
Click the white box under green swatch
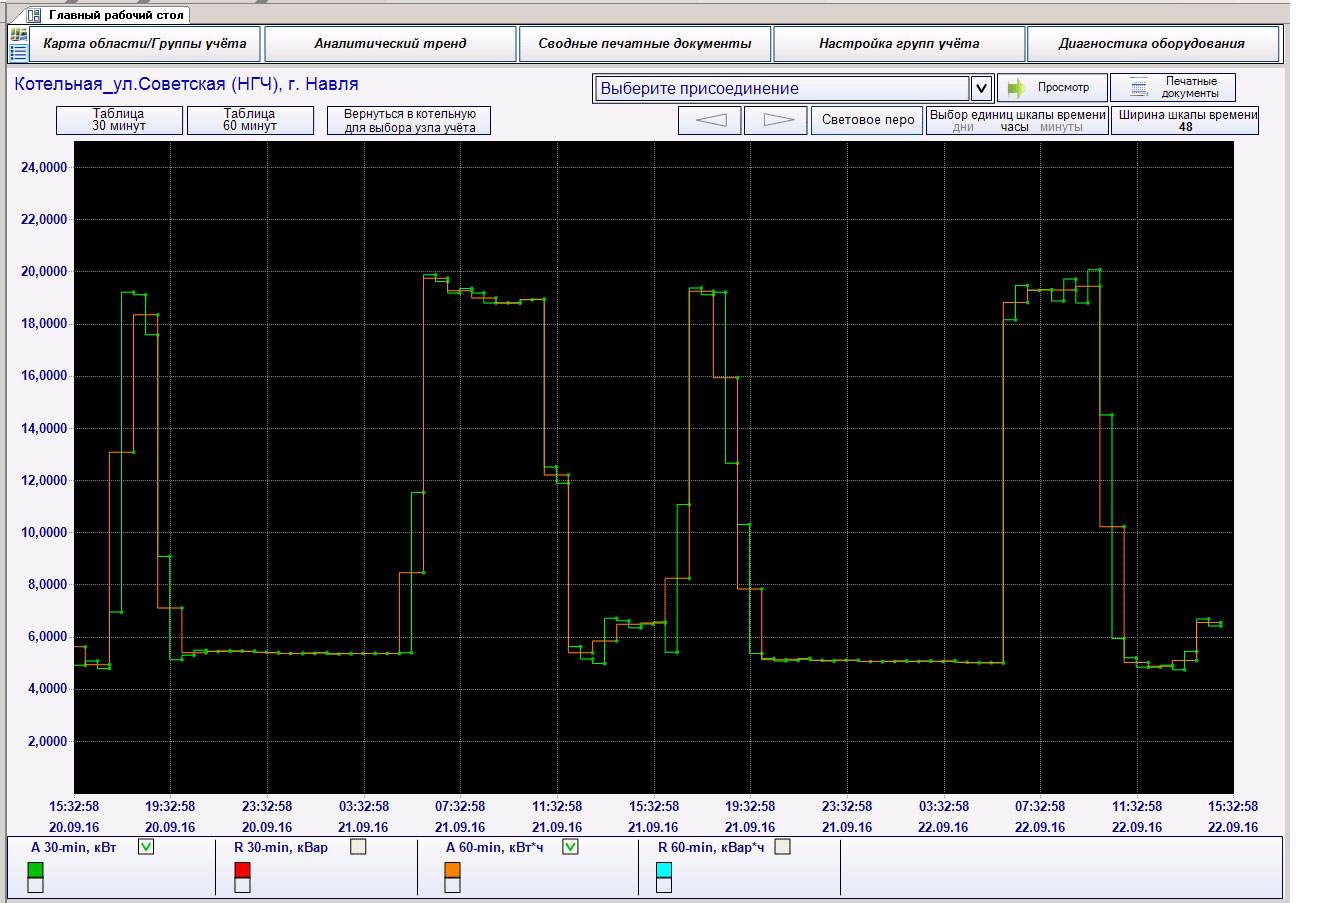pos(35,886)
